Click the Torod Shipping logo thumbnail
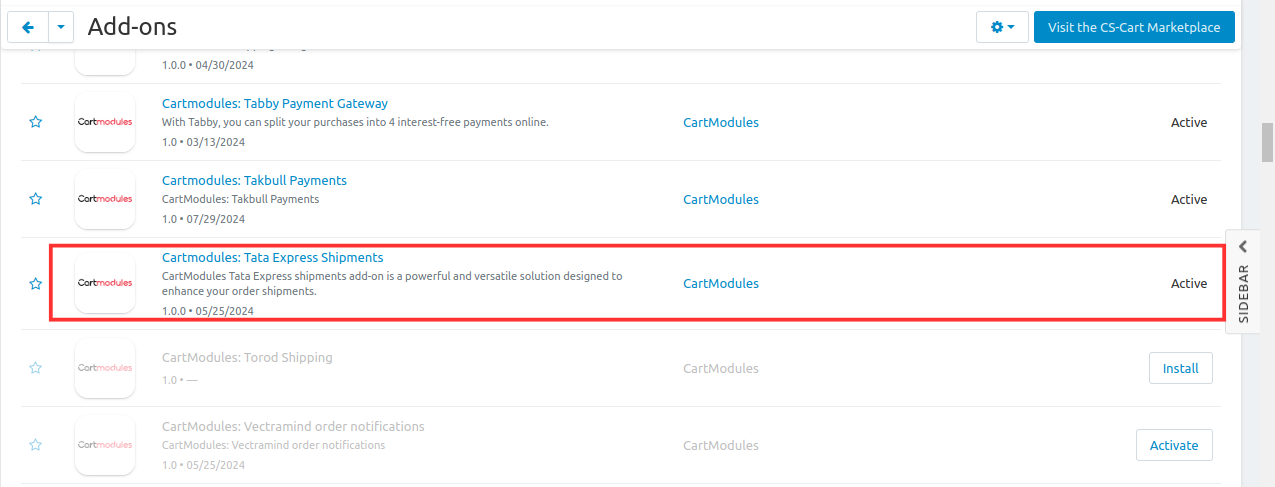The width and height of the screenshot is (1275, 487). 105,368
